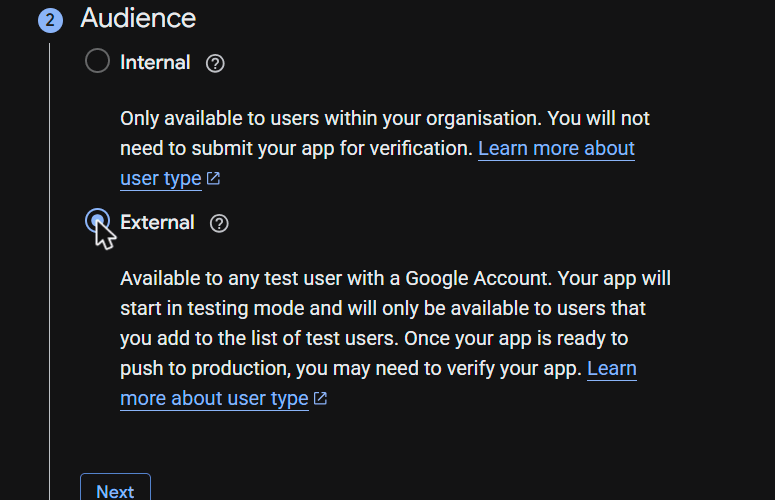Select the Internal audience radio button
Viewport: 775px width, 500px height.
point(97,61)
